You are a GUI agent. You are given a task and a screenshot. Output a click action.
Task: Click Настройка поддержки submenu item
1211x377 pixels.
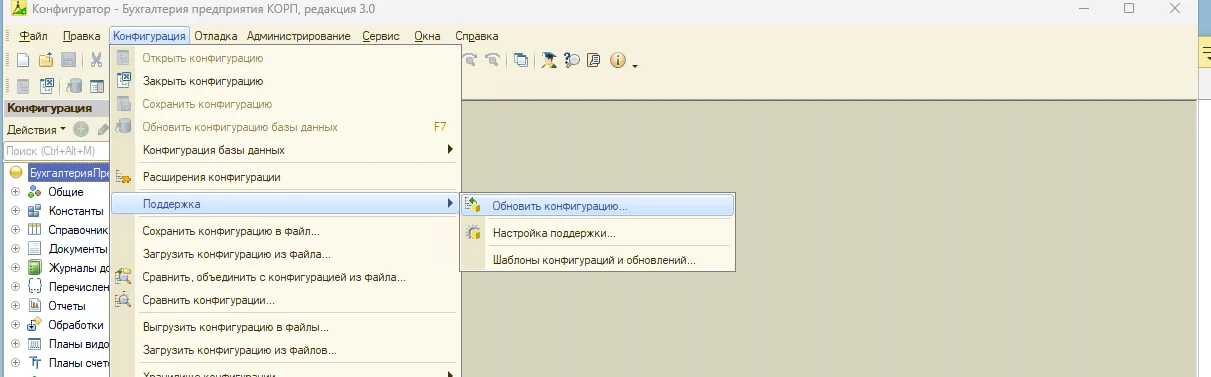(x=597, y=233)
